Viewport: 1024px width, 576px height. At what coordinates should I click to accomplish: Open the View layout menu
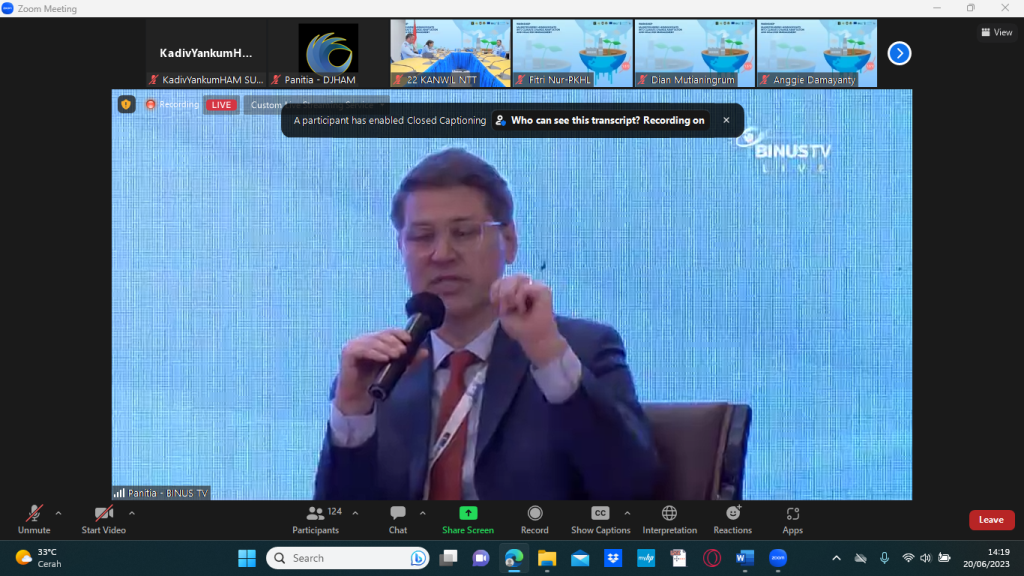coord(996,32)
